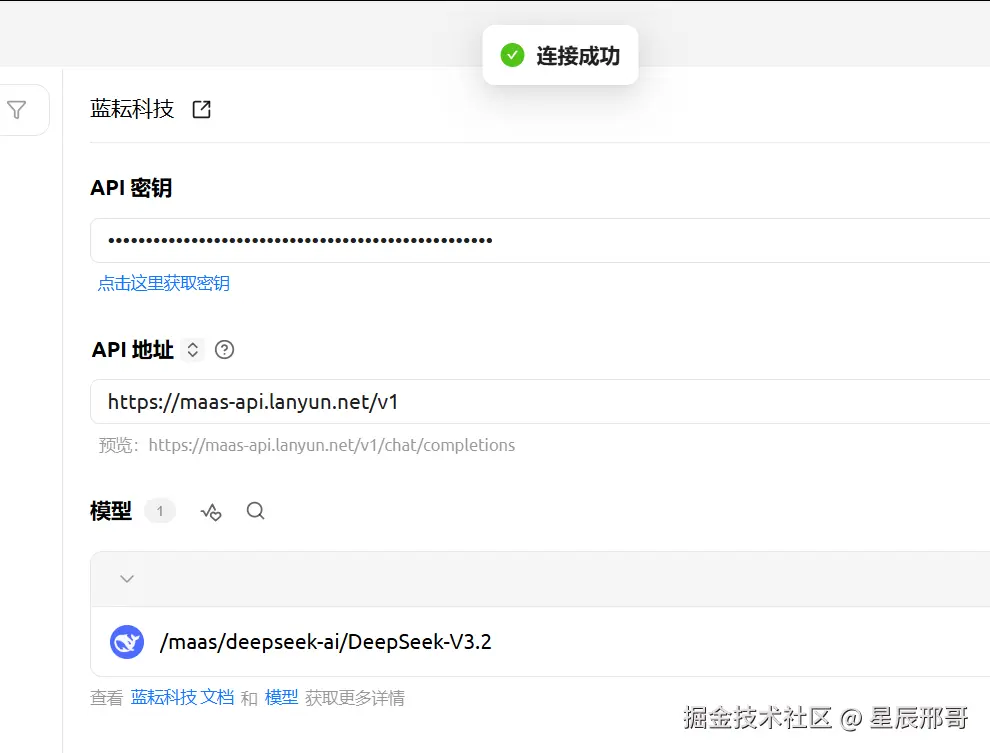
Task: Open the 模型 link in footer
Action: tap(282, 697)
